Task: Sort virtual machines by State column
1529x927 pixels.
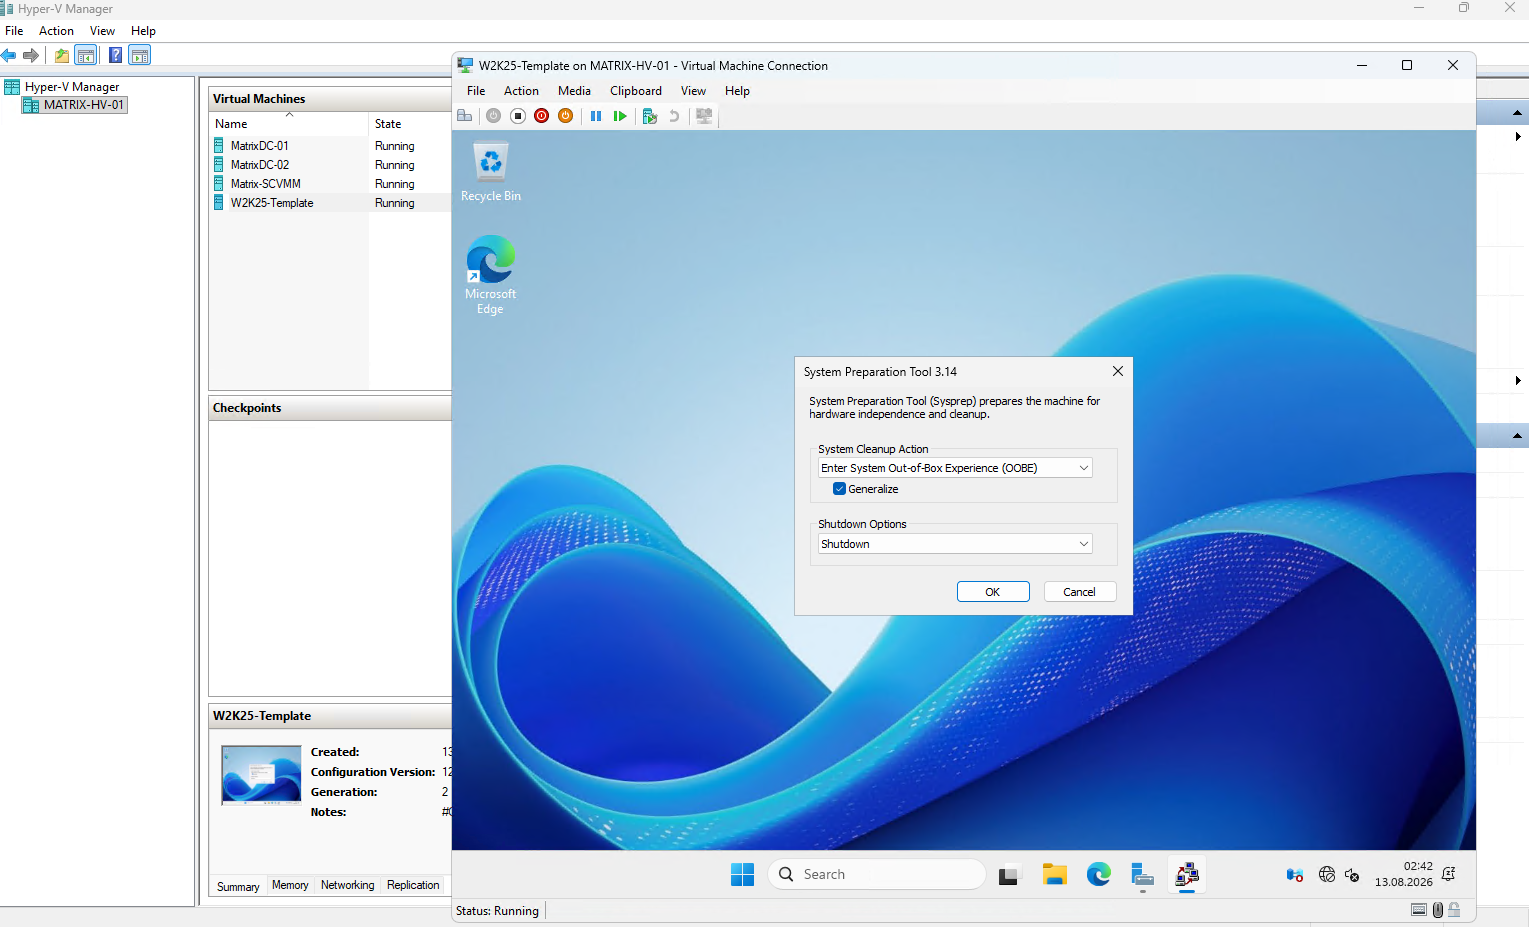Action: click(x=410, y=124)
